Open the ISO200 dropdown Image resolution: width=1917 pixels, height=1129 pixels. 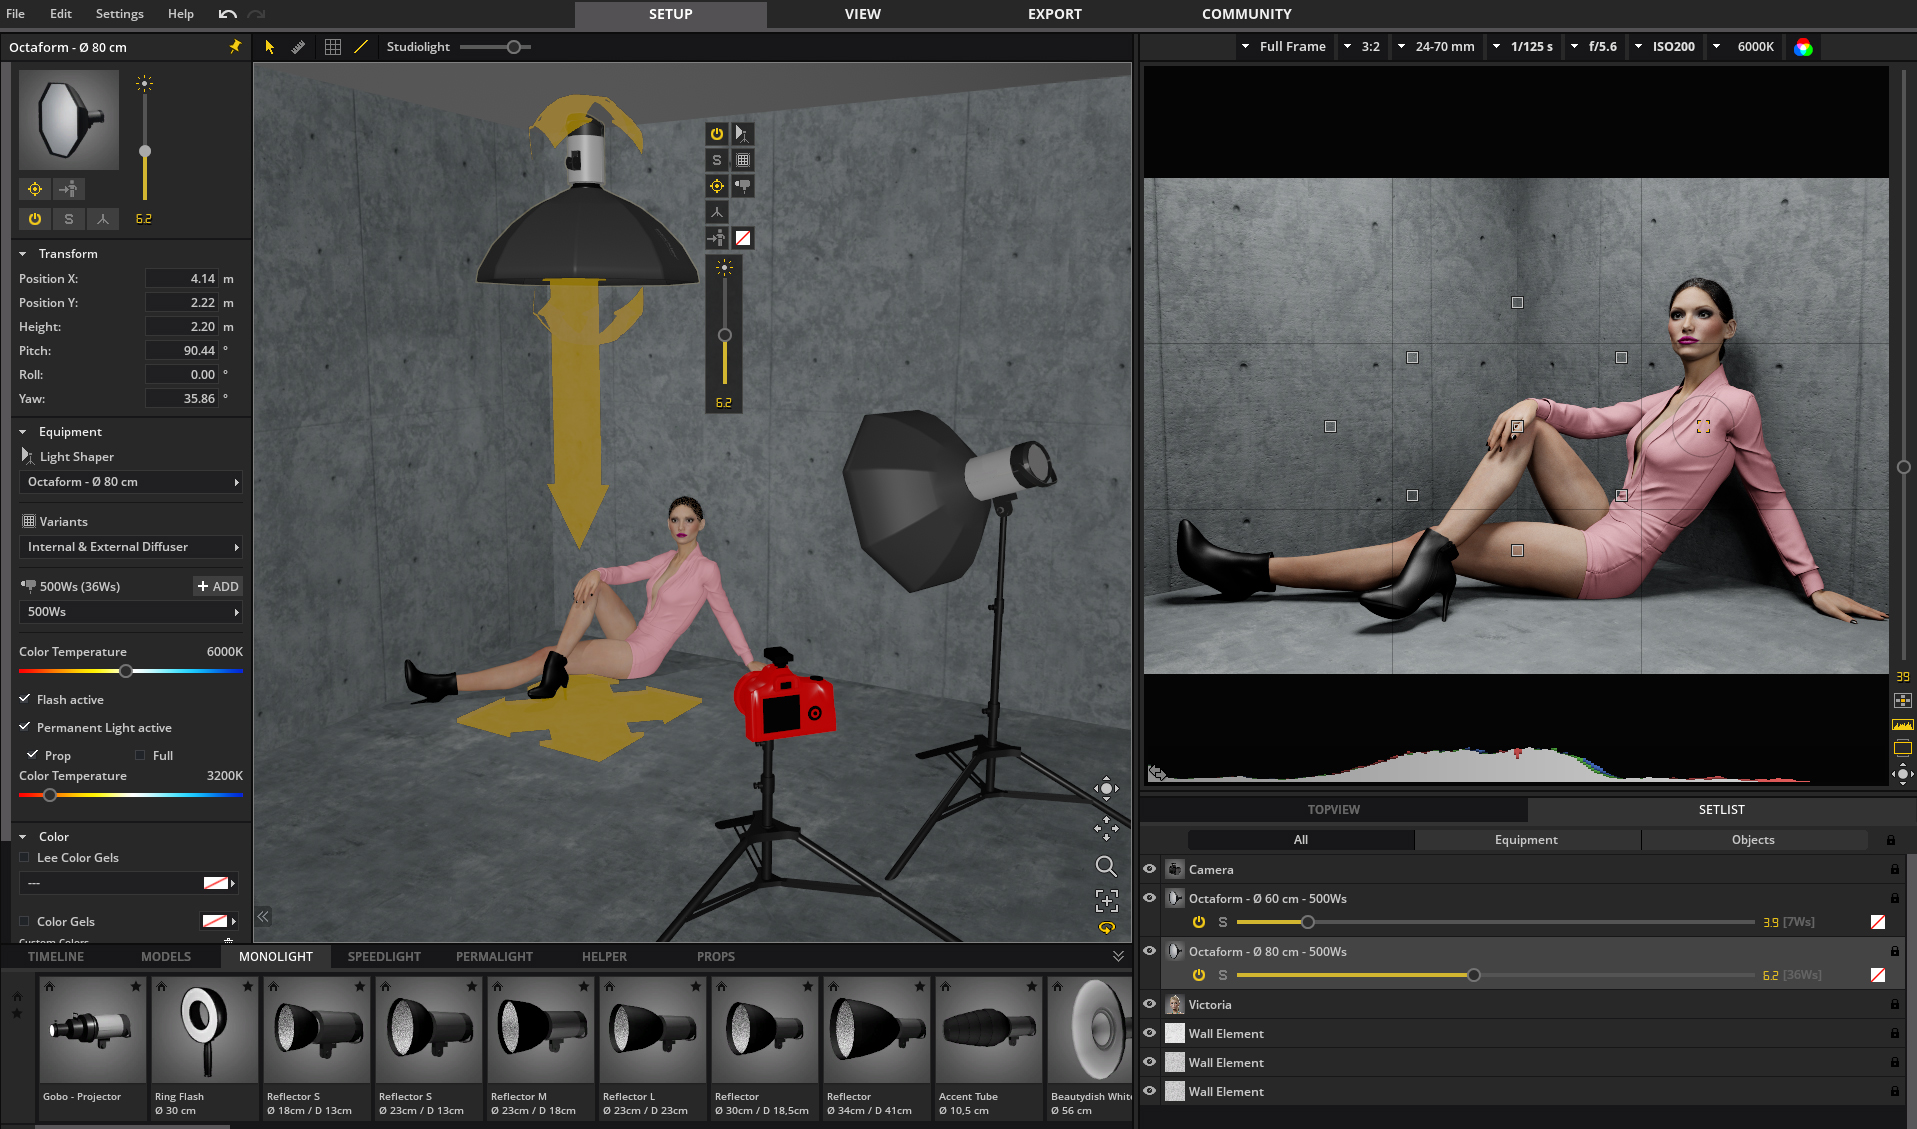(1665, 47)
